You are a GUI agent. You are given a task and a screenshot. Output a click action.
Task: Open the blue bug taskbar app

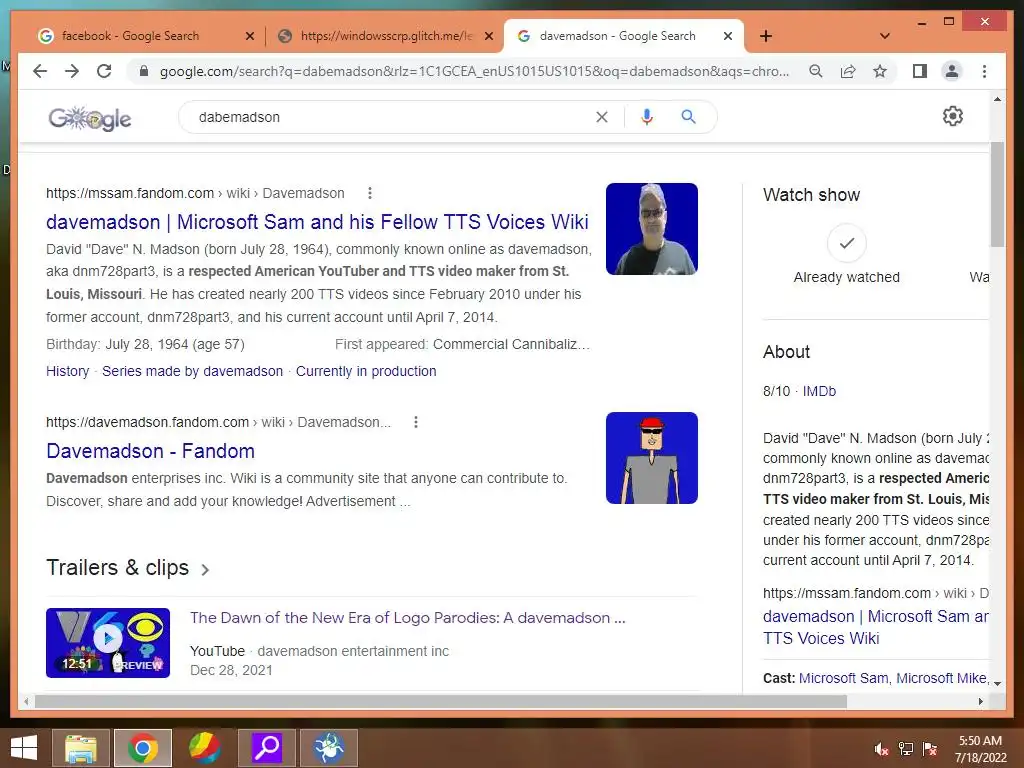328,748
